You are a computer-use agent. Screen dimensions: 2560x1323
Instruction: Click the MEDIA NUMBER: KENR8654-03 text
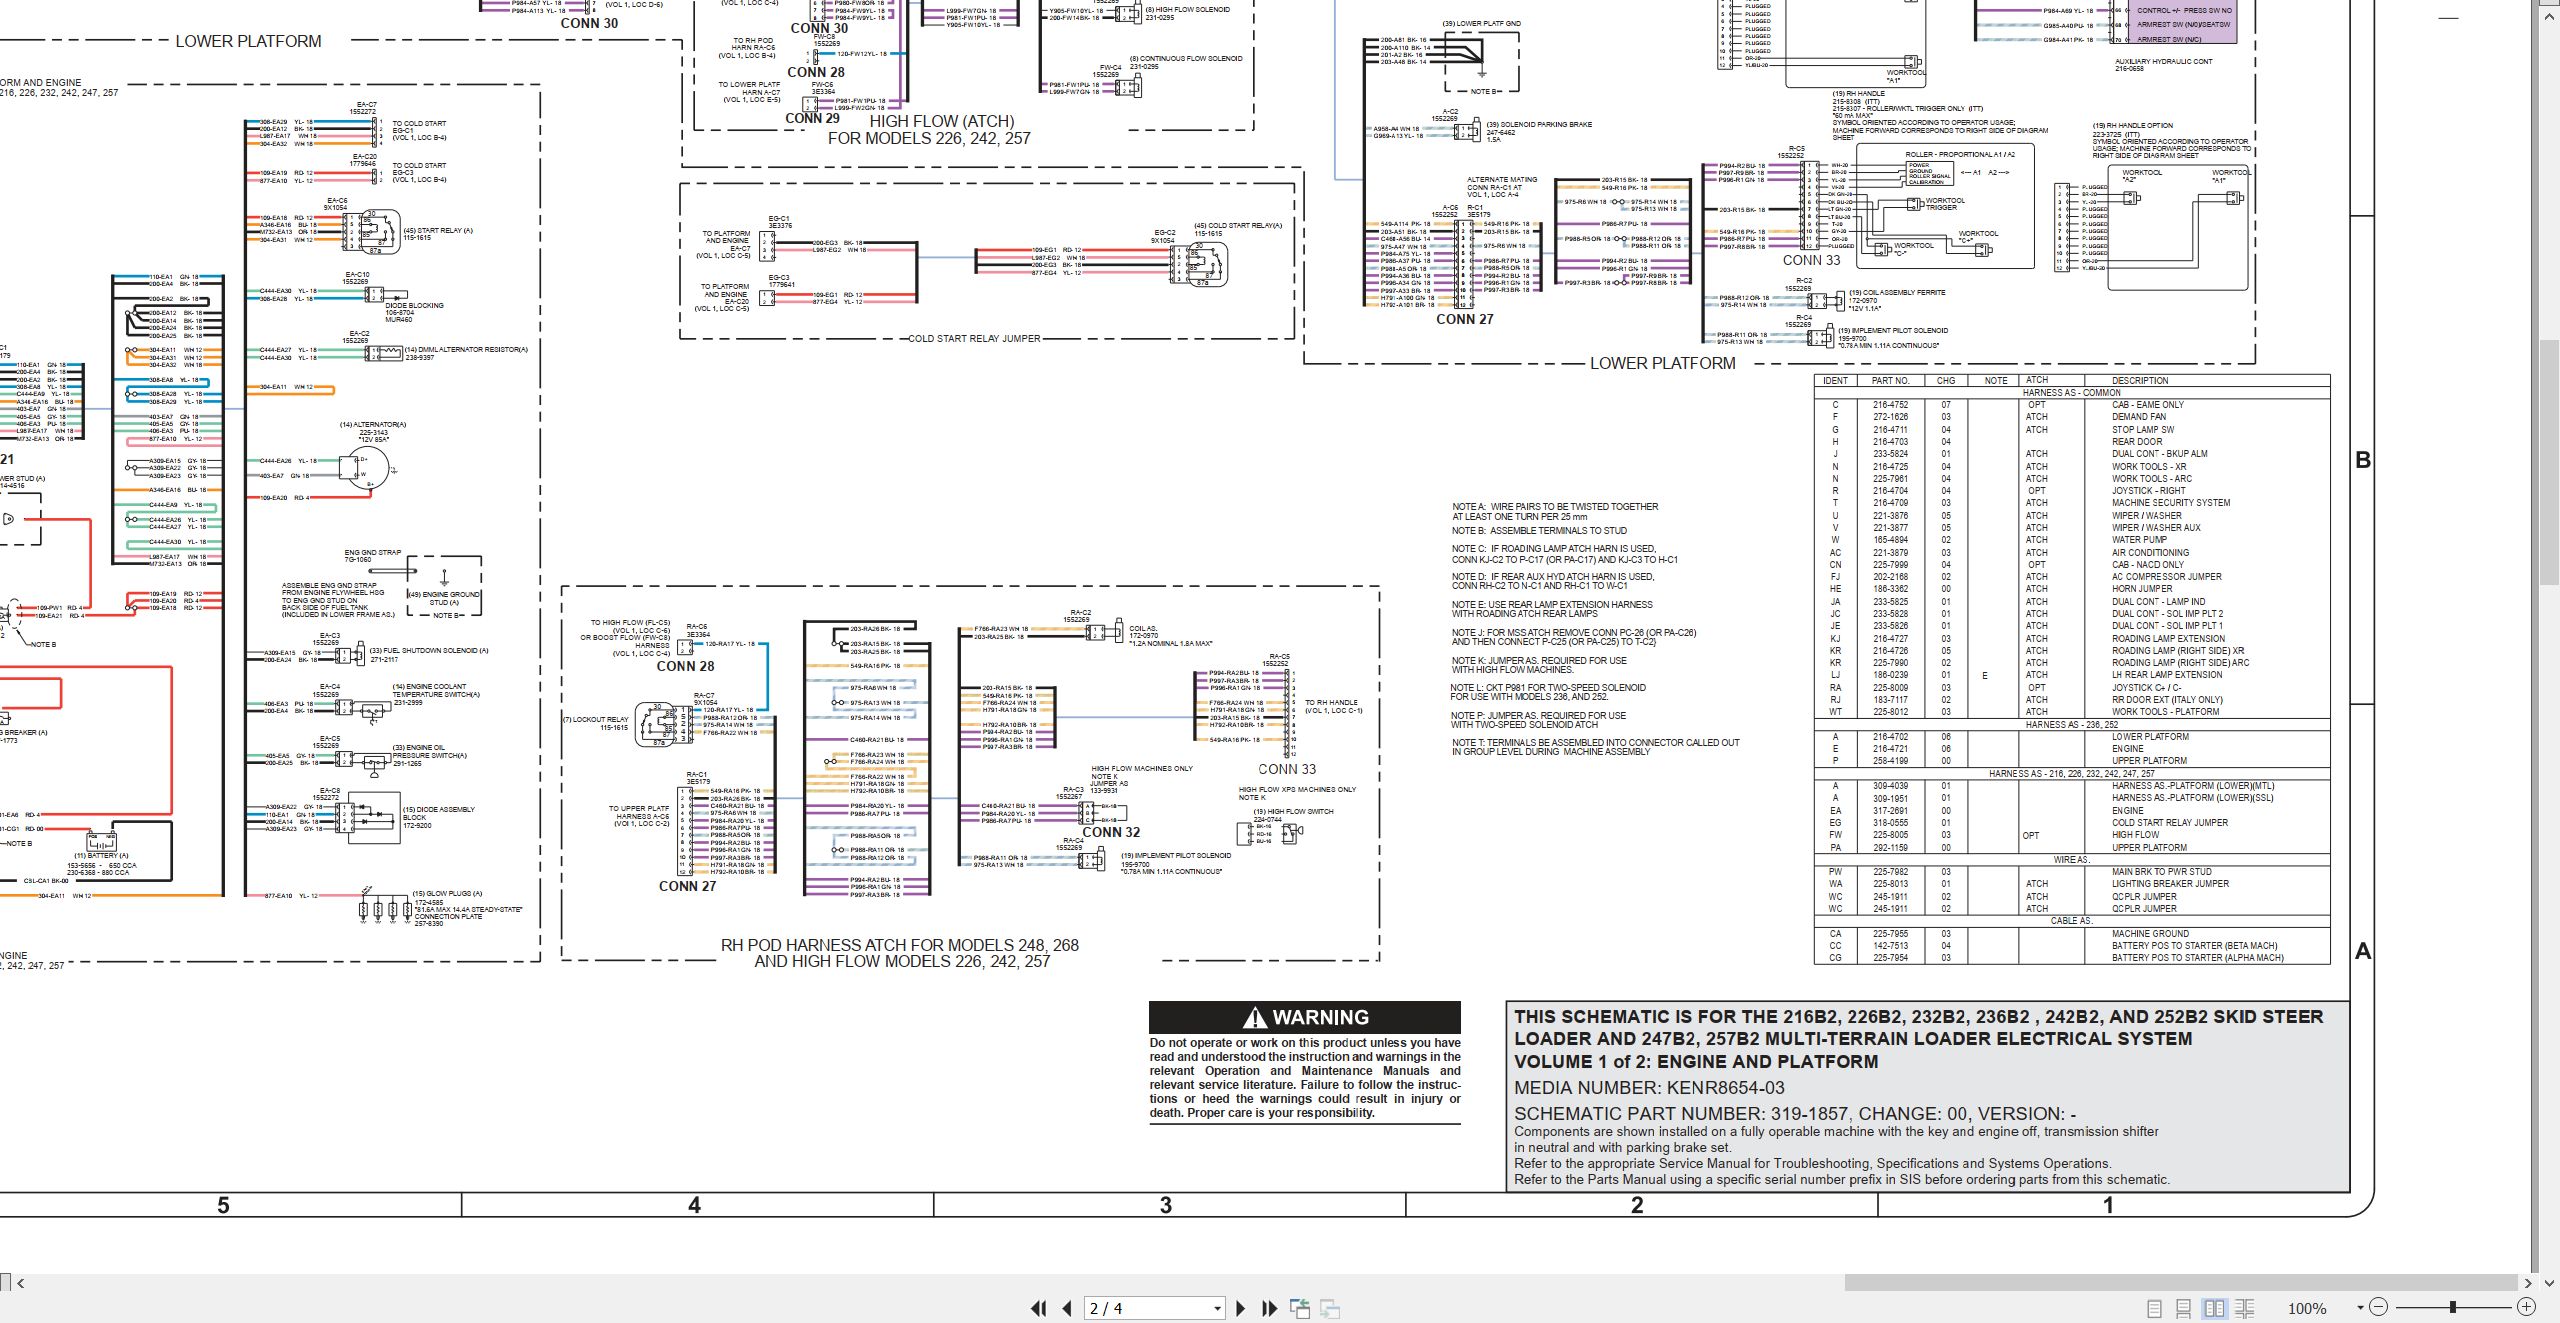point(1649,1088)
